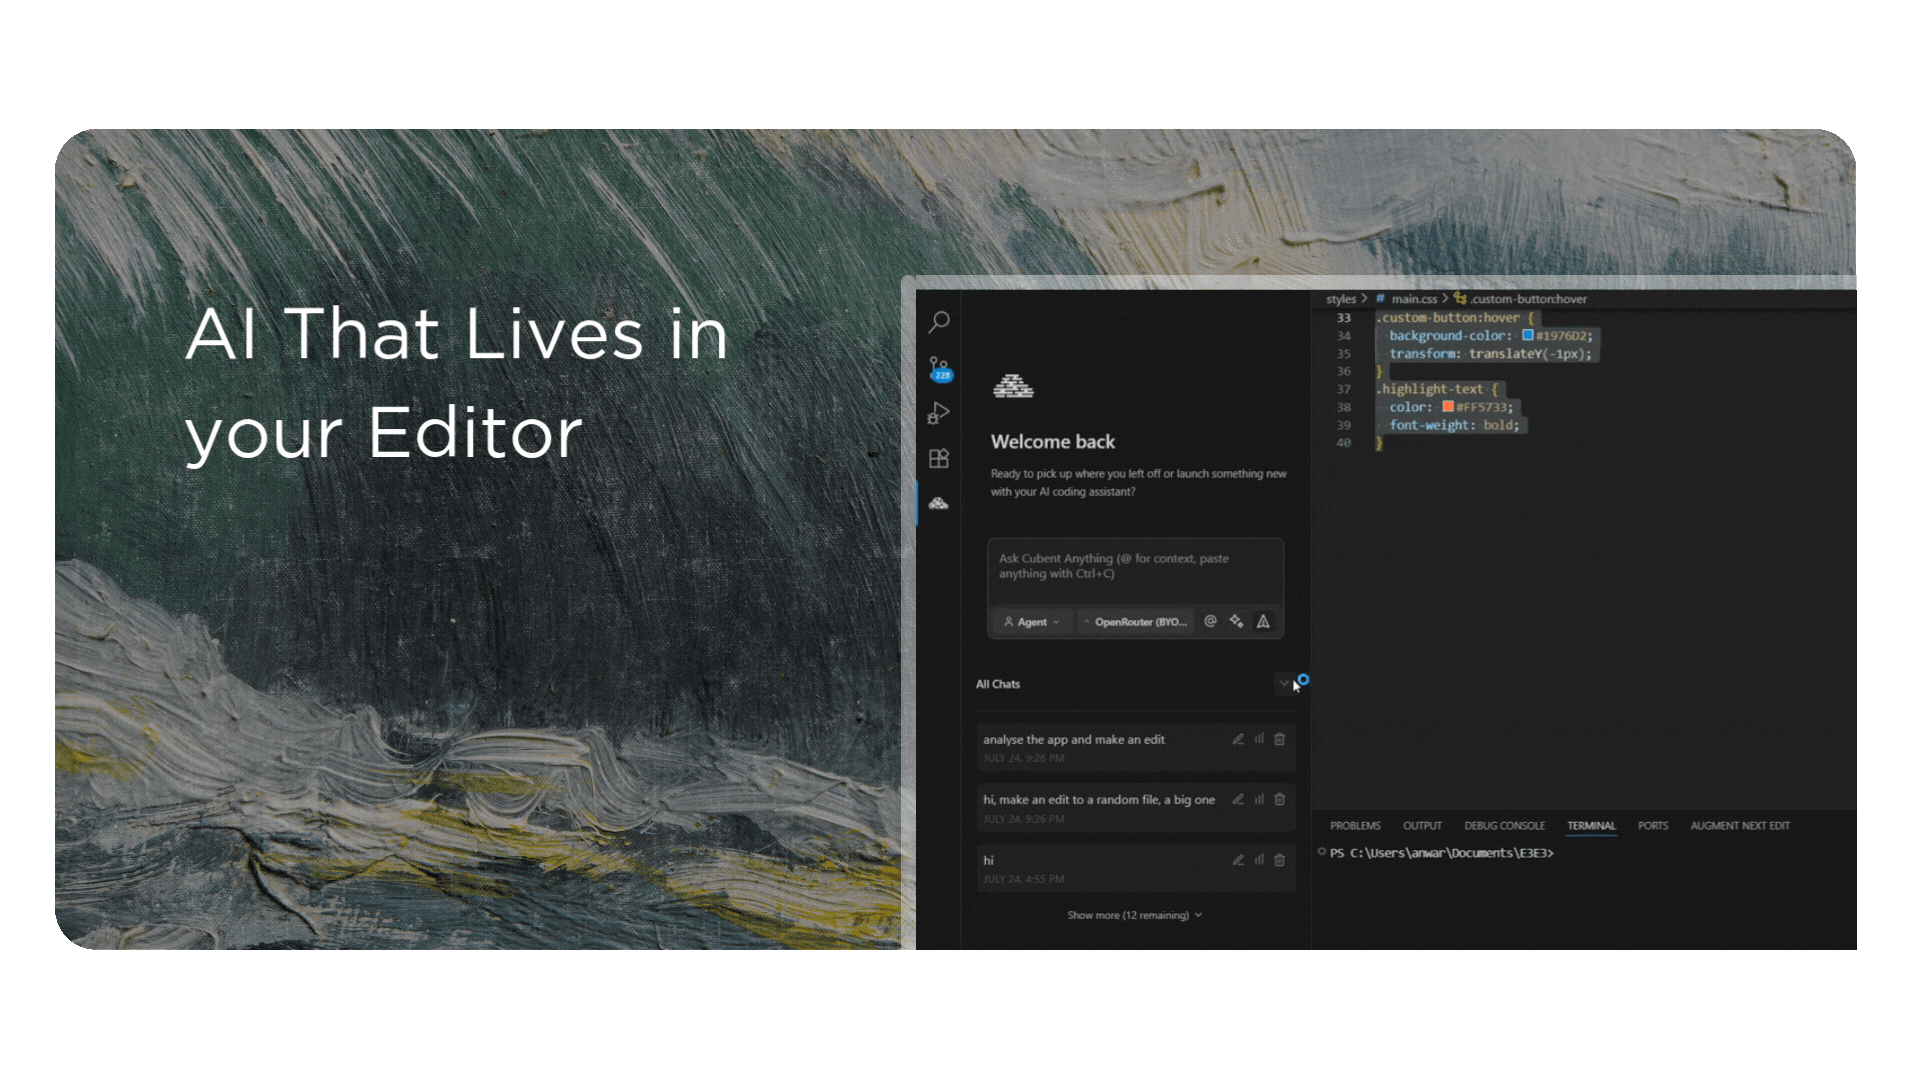Delete the 'analyse the app' chat
1920x1080 pixels.
[1280, 739]
